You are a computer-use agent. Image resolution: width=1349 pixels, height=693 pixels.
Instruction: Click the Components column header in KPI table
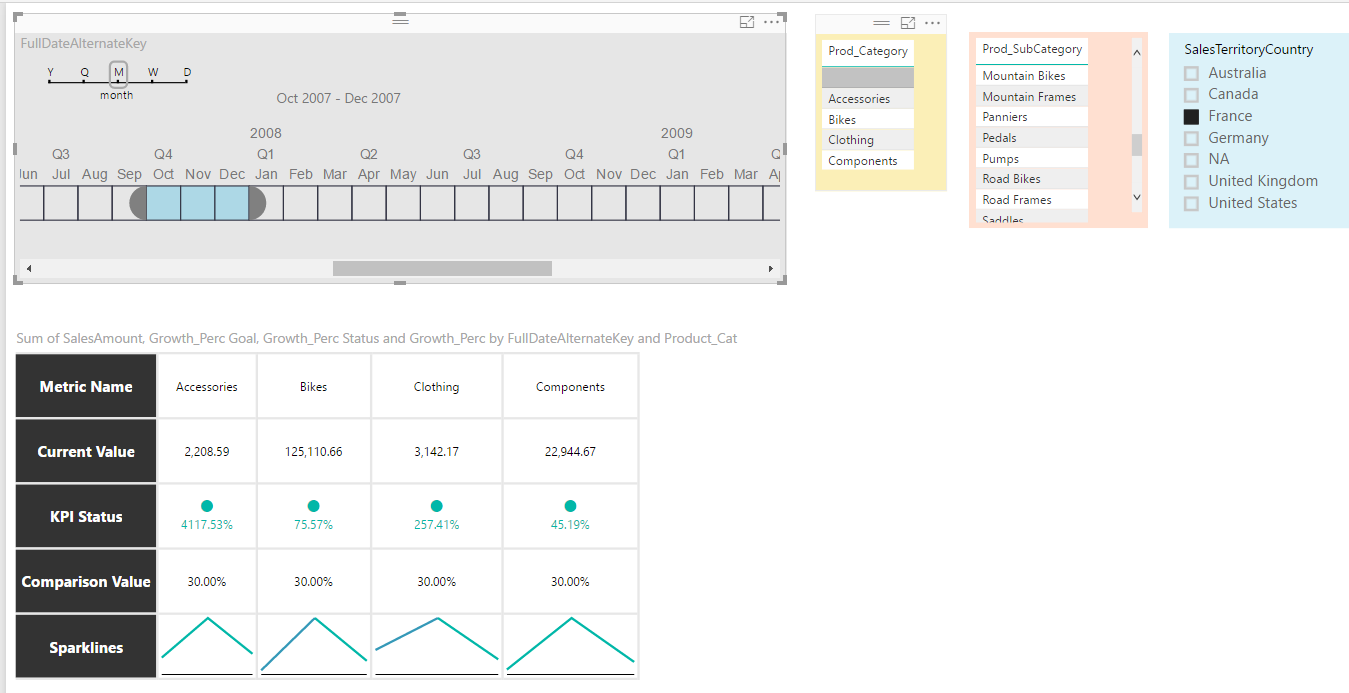pyautogui.click(x=570, y=386)
